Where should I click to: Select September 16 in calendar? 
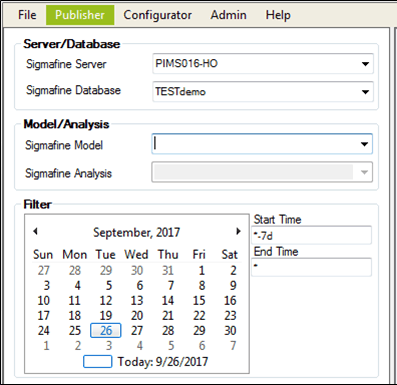point(230,301)
